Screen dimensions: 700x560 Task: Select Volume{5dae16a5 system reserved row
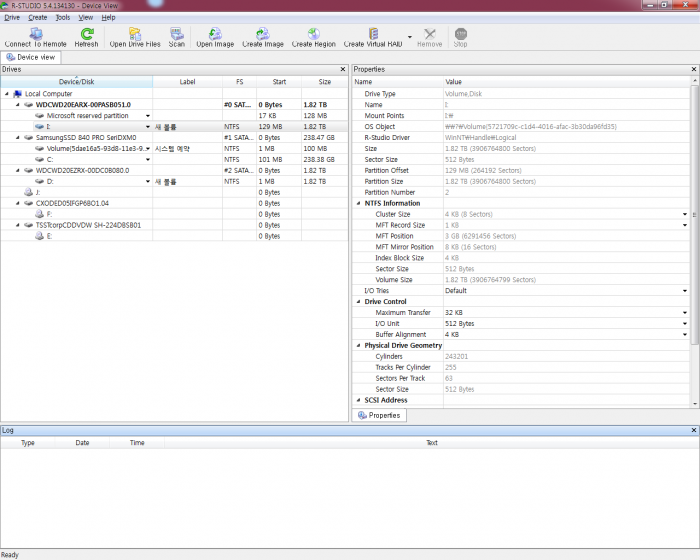[174, 148]
